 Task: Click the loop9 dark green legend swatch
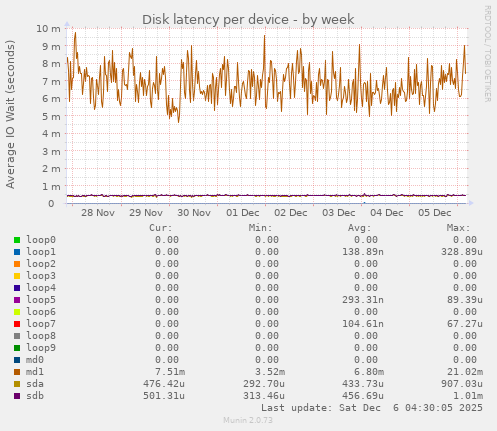pyautogui.click(x=17, y=348)
